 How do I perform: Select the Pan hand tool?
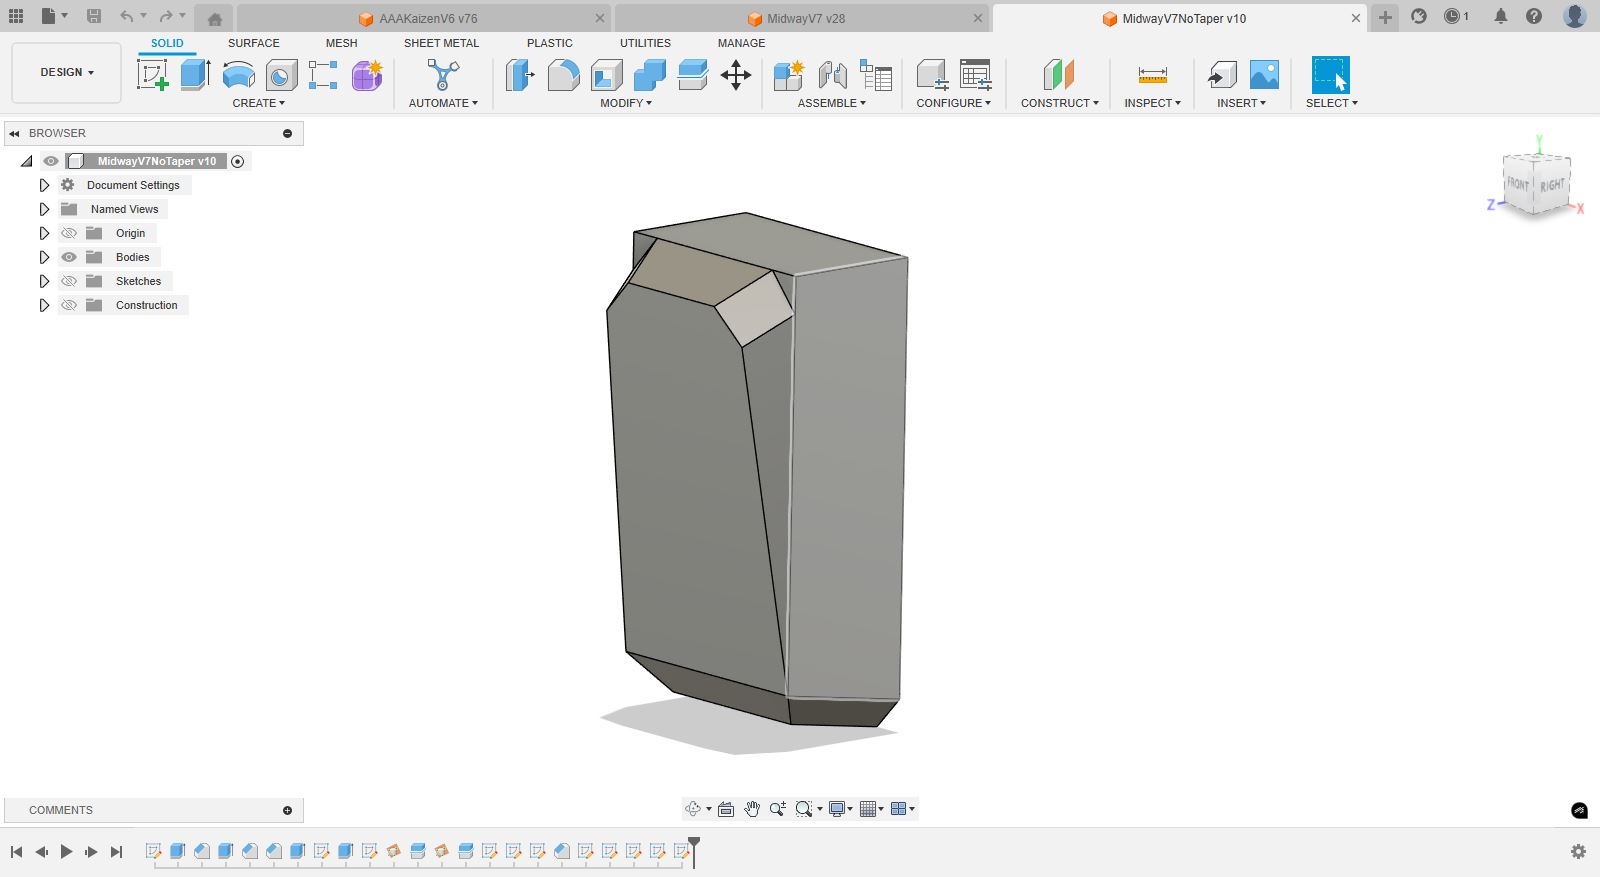(751, 809)
